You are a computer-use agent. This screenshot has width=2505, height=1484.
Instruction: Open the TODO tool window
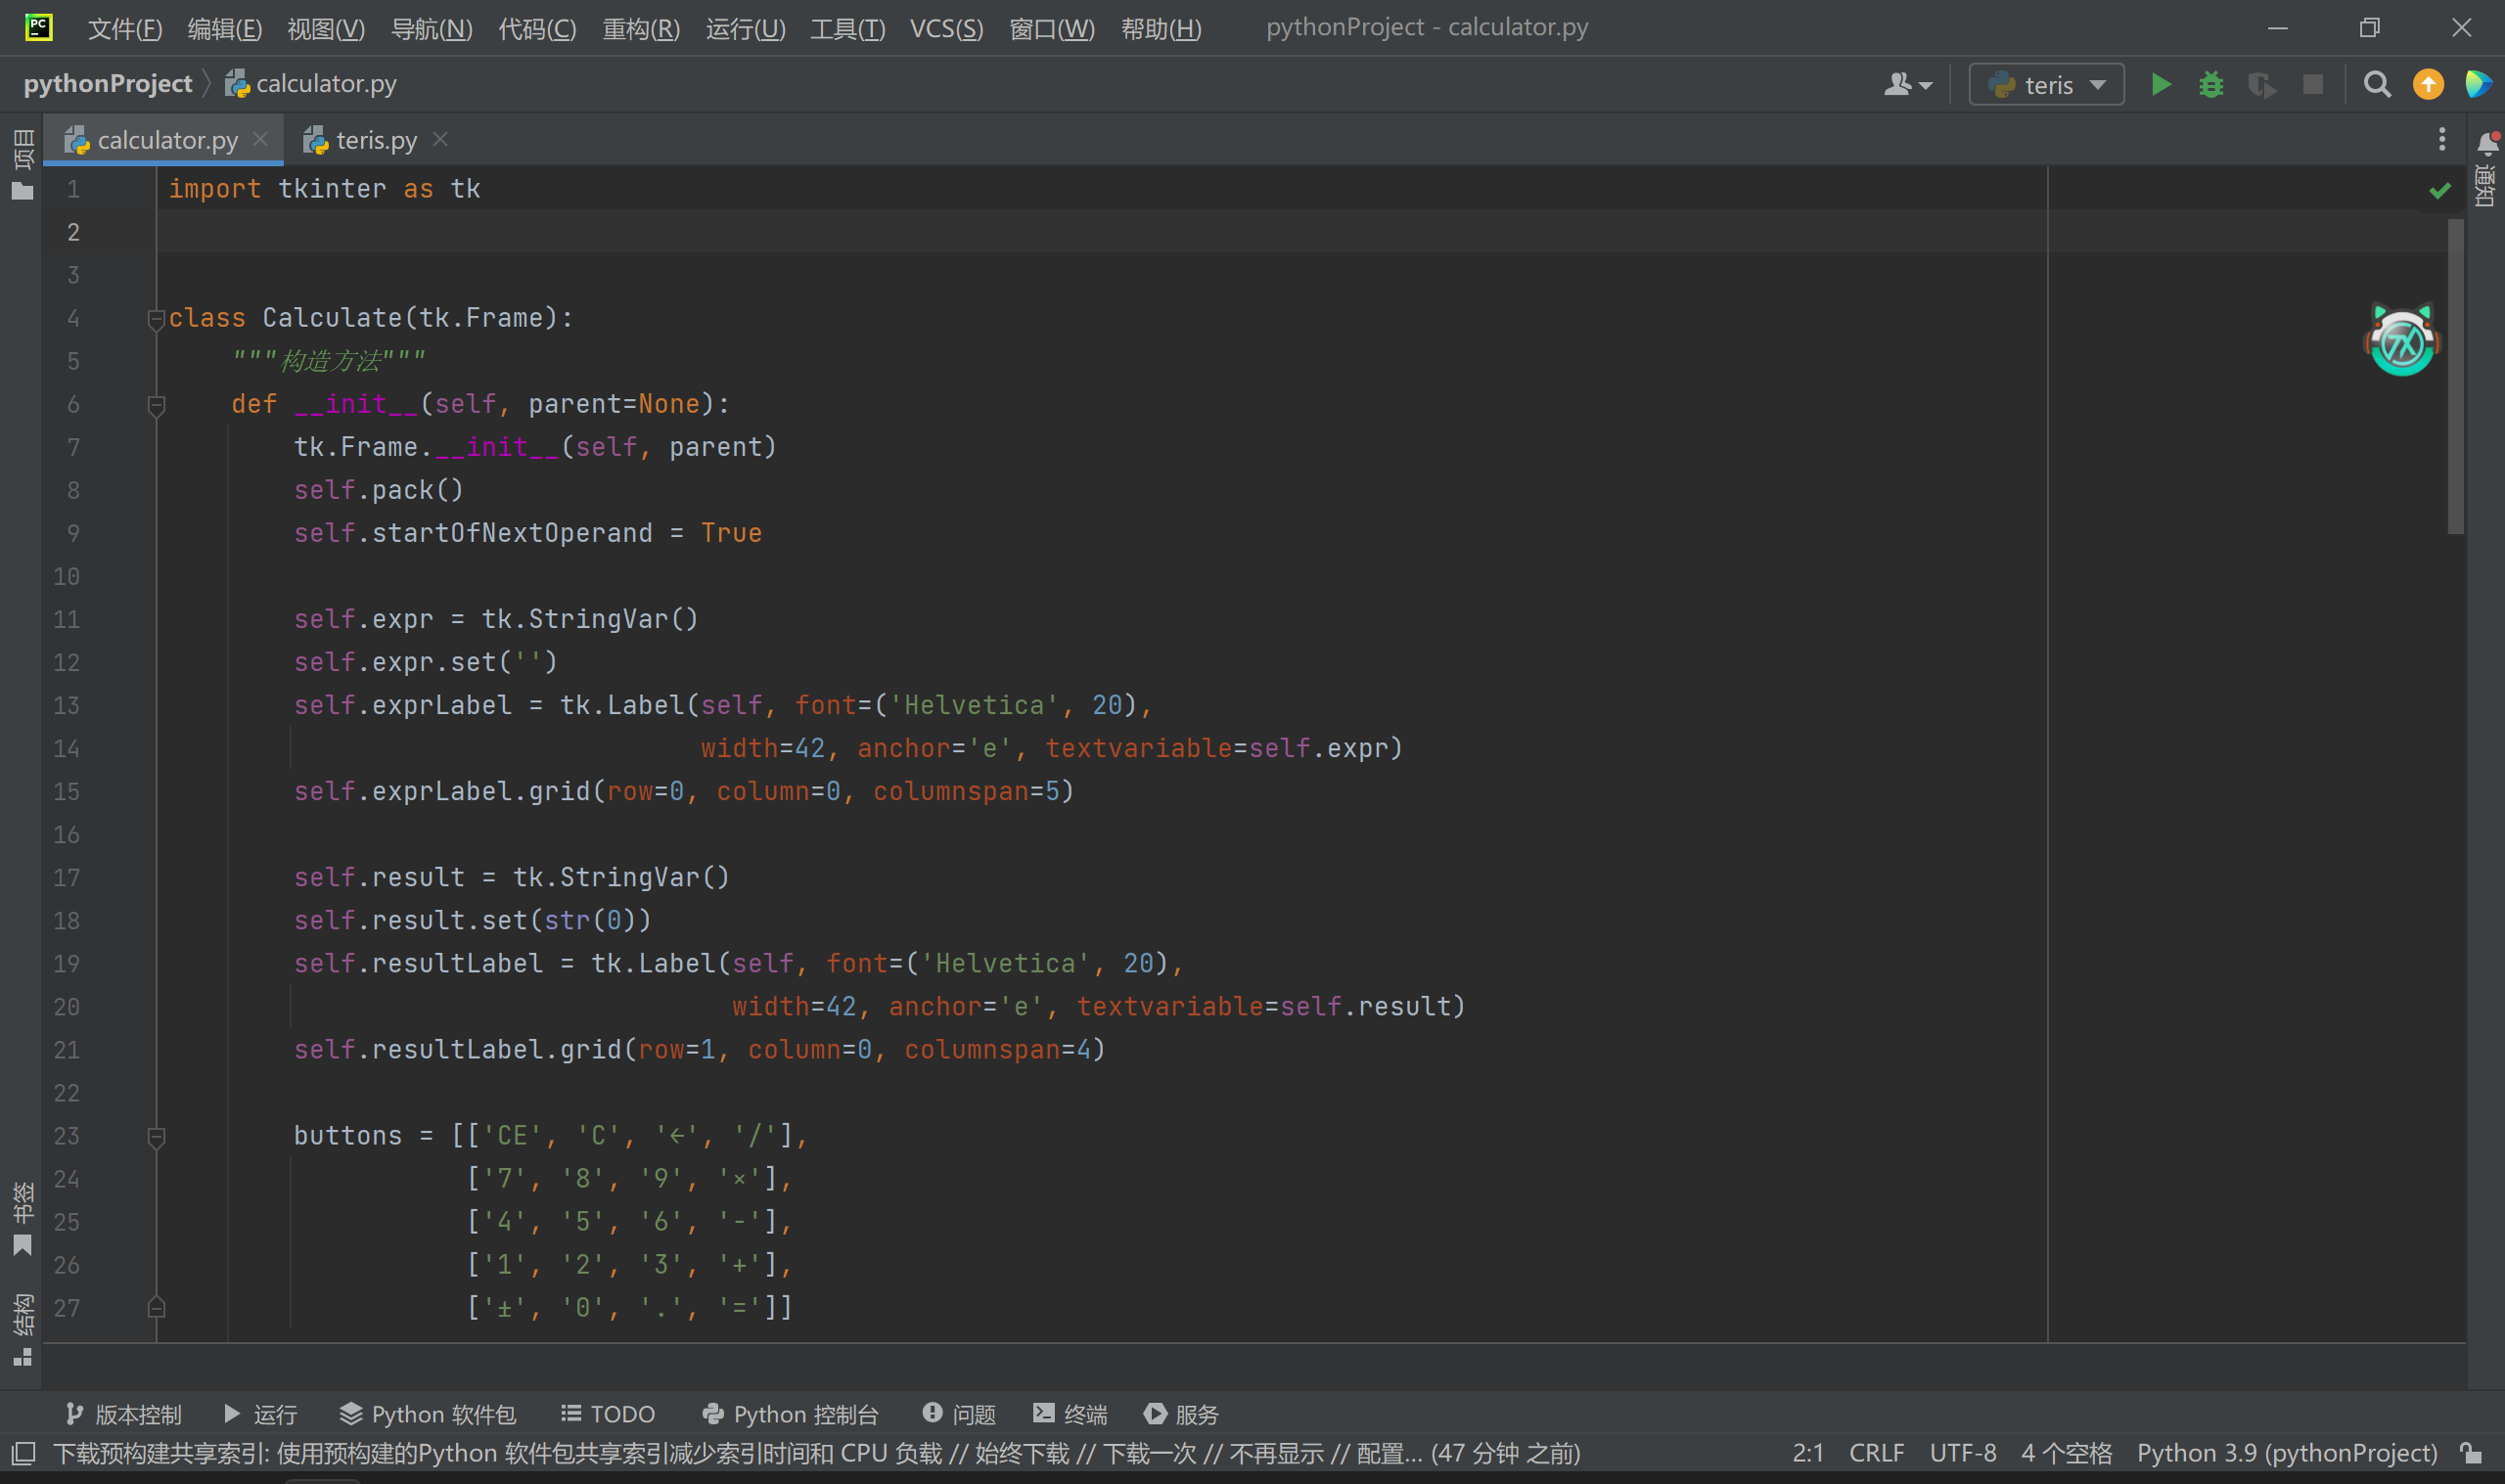click(607, 1414)
